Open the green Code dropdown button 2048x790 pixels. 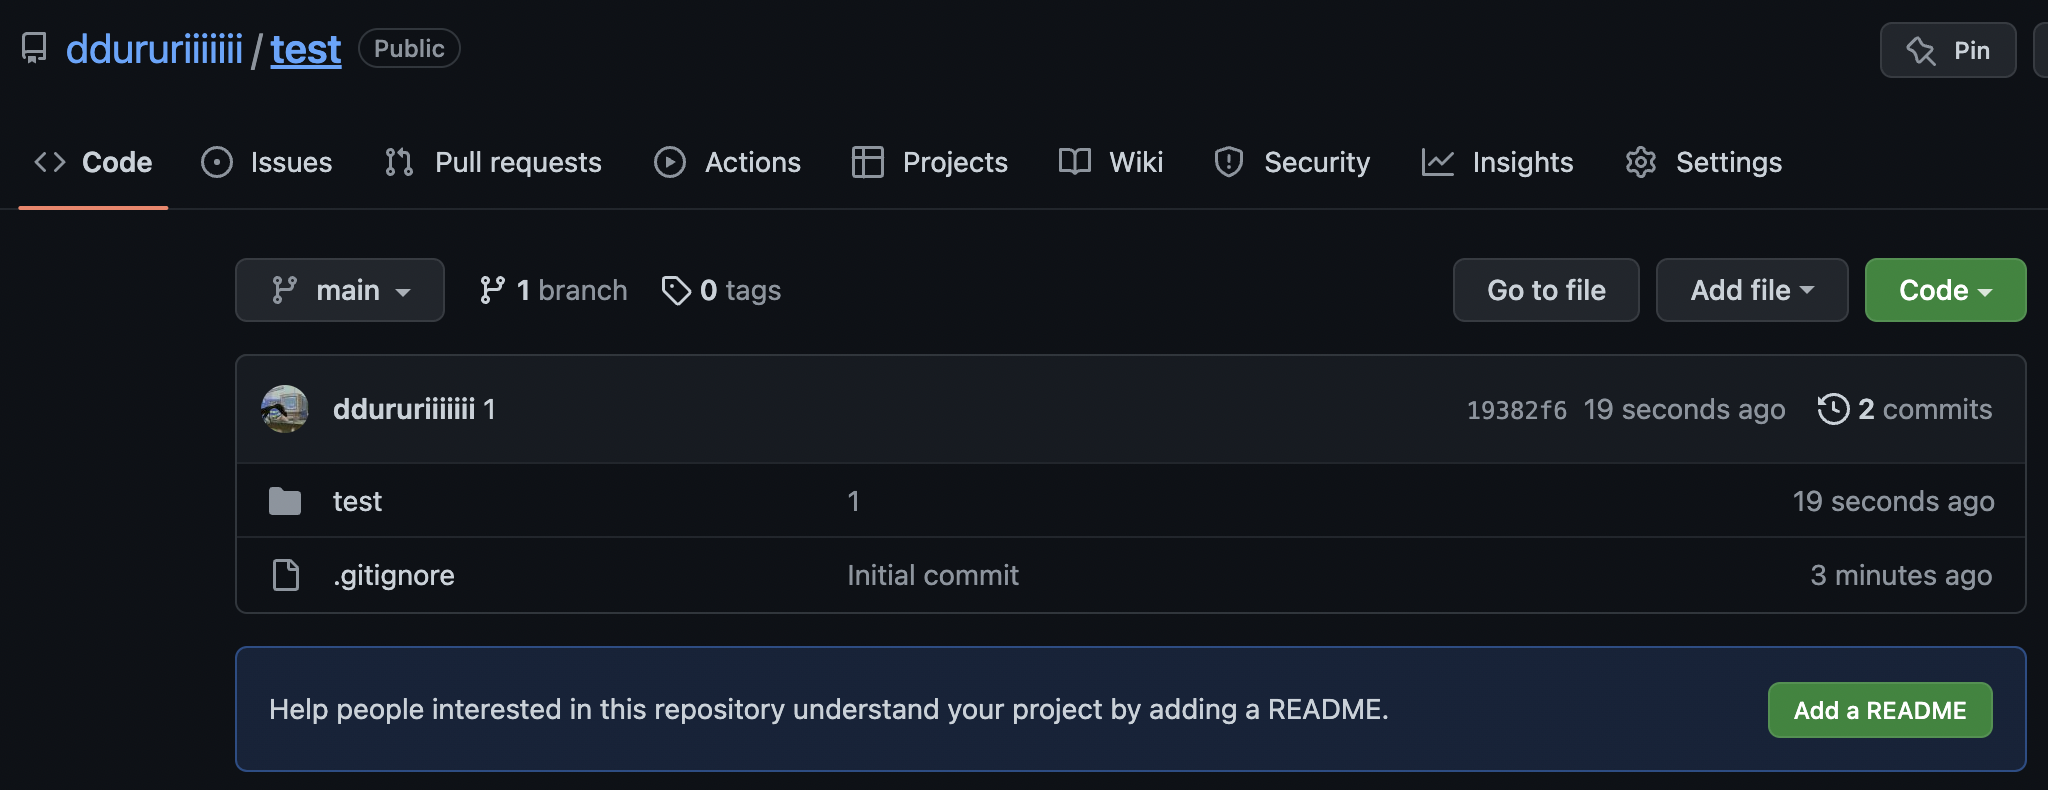coord(1945,290)
